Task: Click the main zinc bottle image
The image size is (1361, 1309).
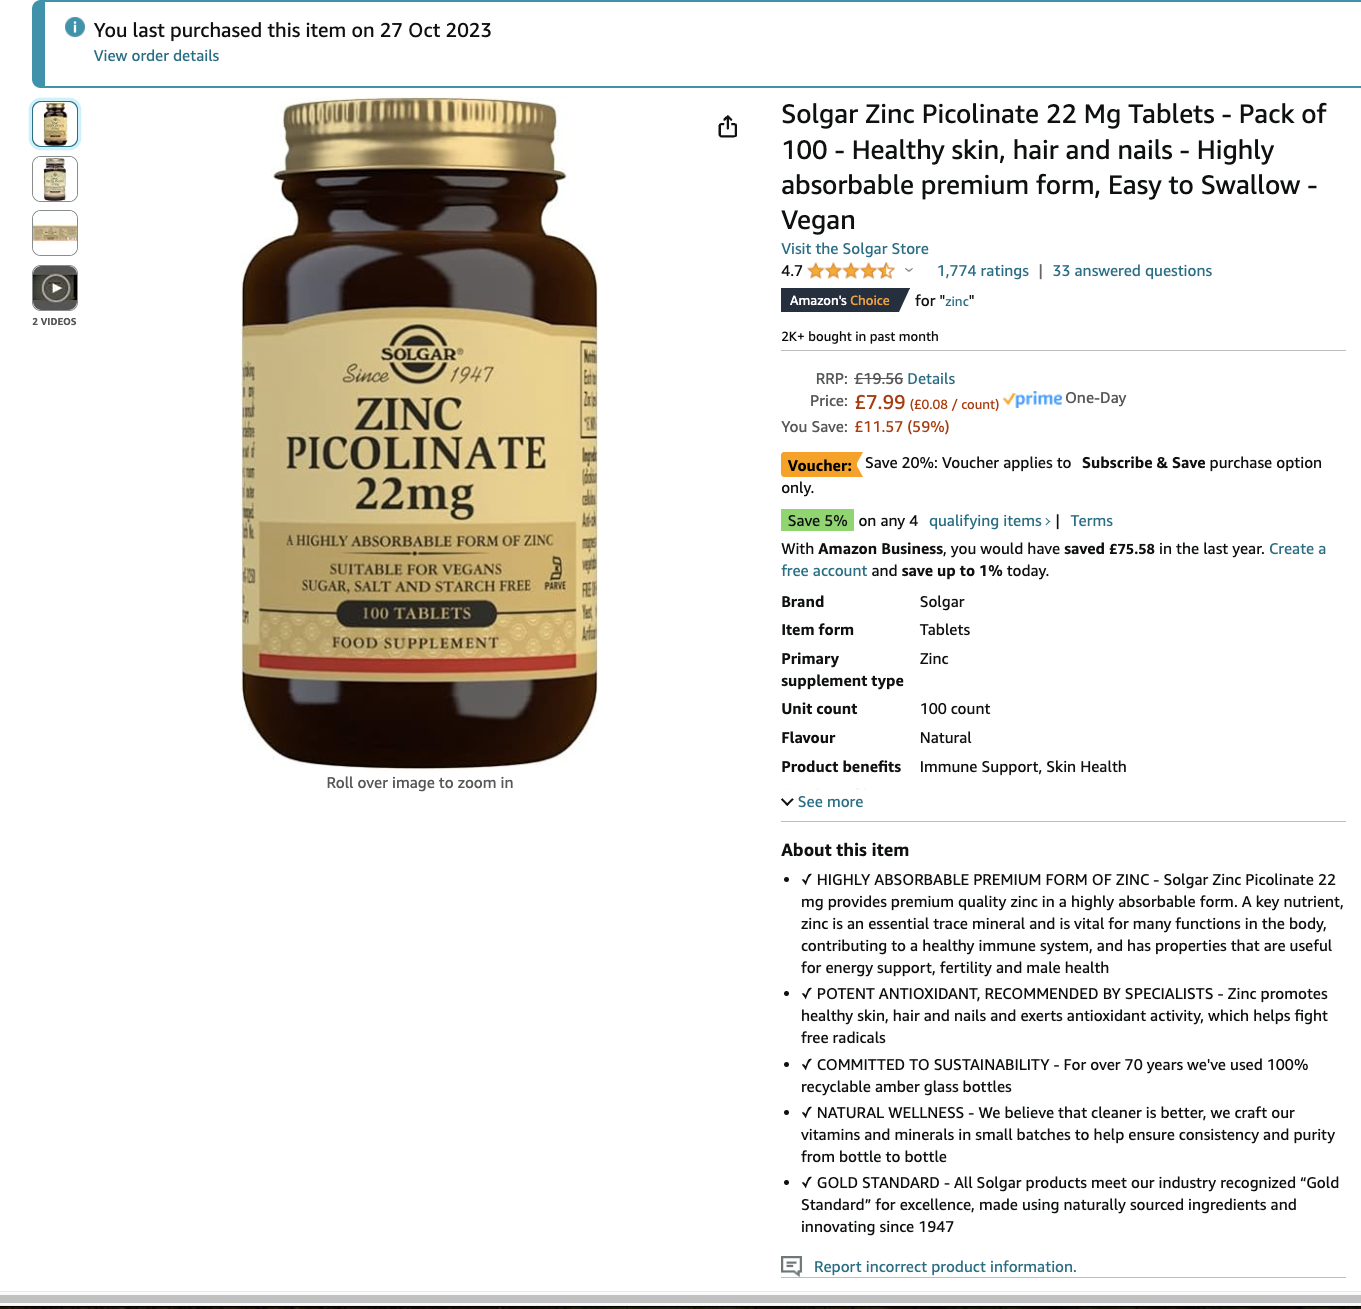Action: click(419, 432)
